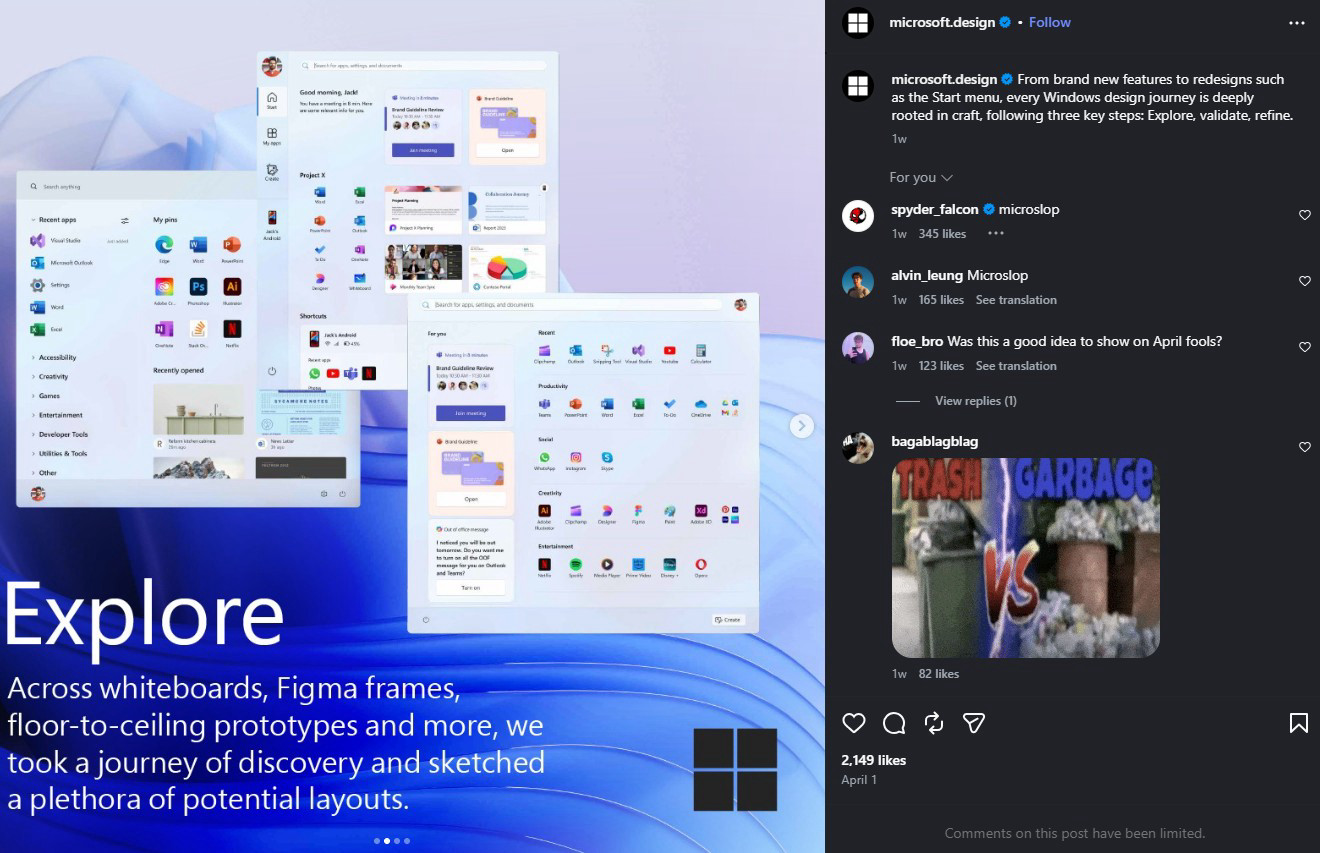The width and height of the screenshot is (1320, 853).
Task: Open microsoft.design avatar in the post header
Action: click(x=858, y=23)
